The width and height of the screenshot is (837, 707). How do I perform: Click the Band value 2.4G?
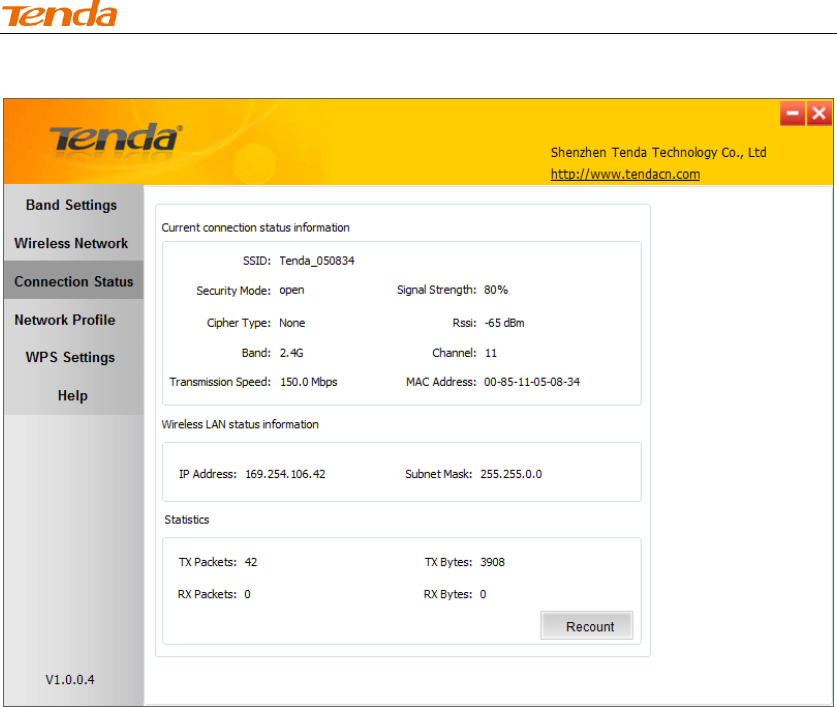coord(291,353)
